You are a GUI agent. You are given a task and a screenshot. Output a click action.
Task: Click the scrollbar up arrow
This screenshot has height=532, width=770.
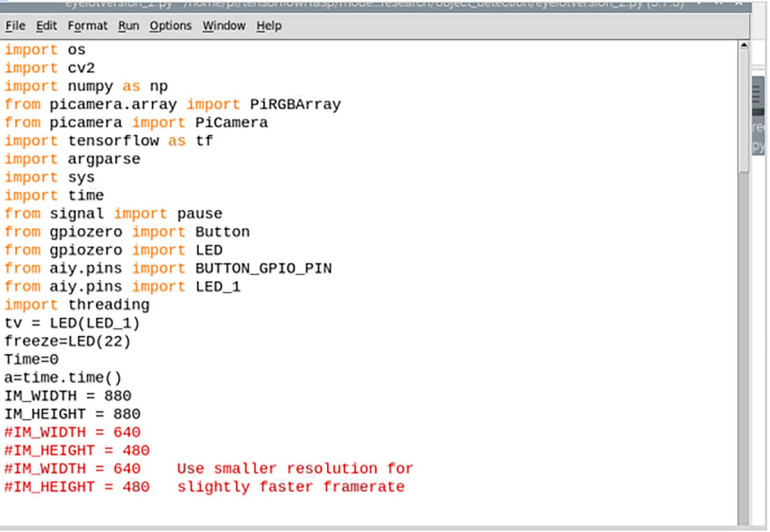(x=743, y=46)
